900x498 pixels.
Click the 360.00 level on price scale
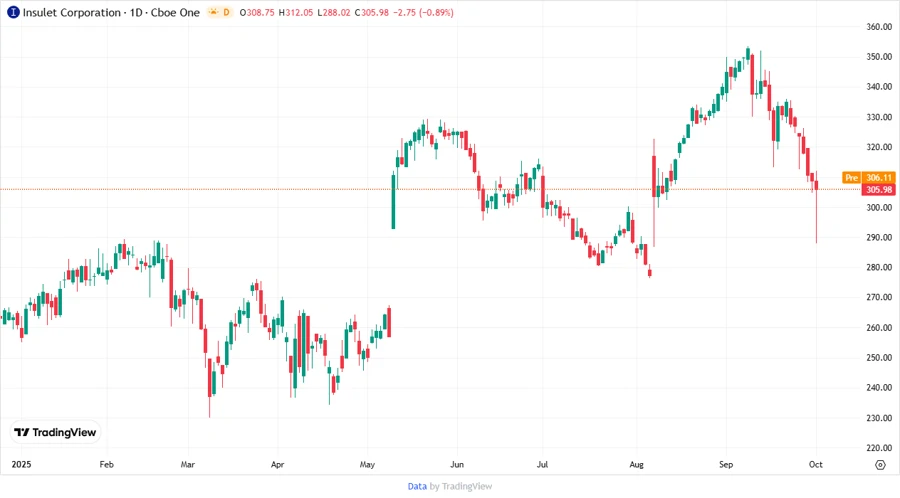click(x=879, y=27)
